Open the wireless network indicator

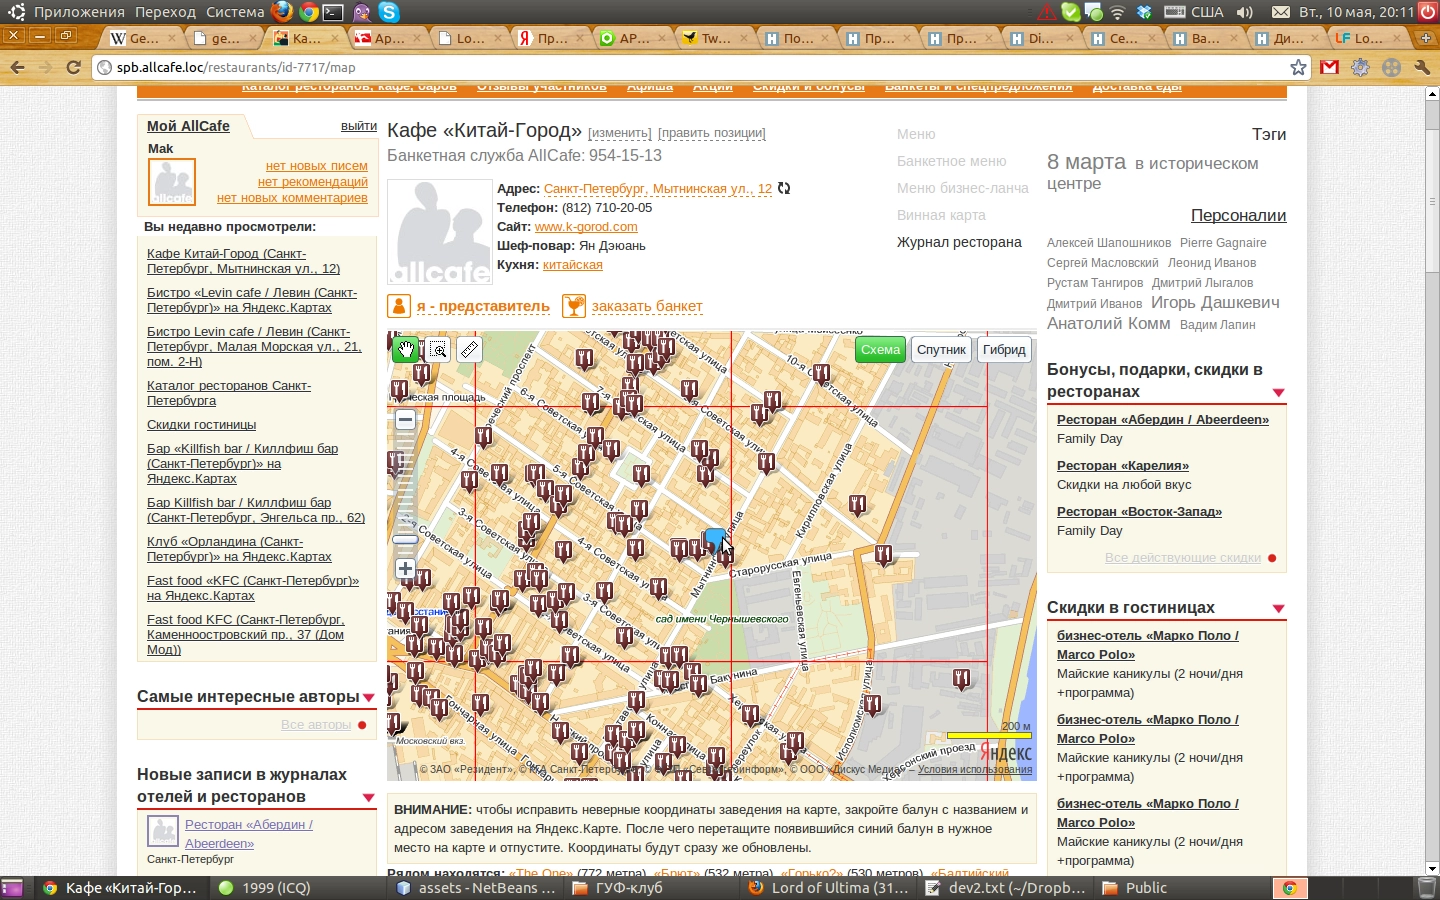[1118, 12]
